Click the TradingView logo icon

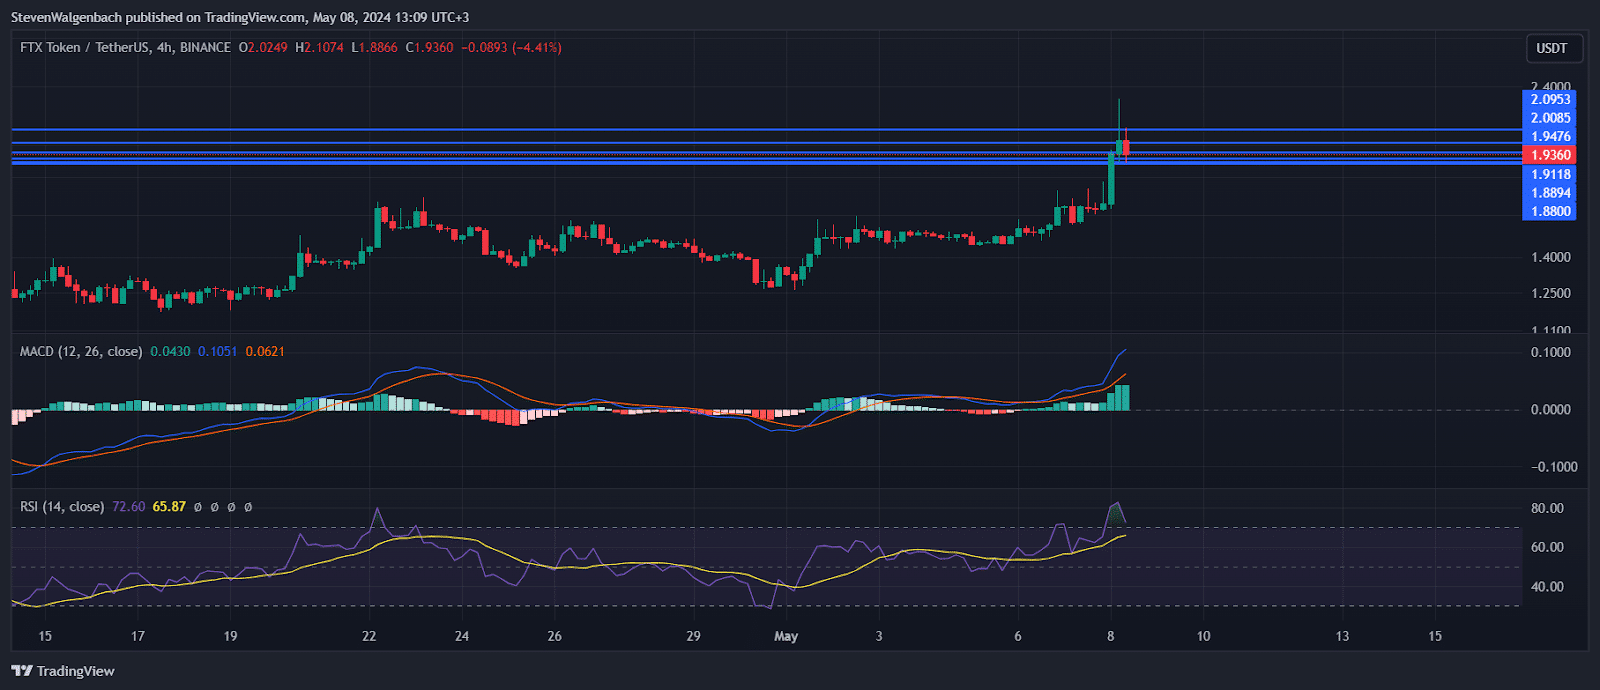point(21,671)
